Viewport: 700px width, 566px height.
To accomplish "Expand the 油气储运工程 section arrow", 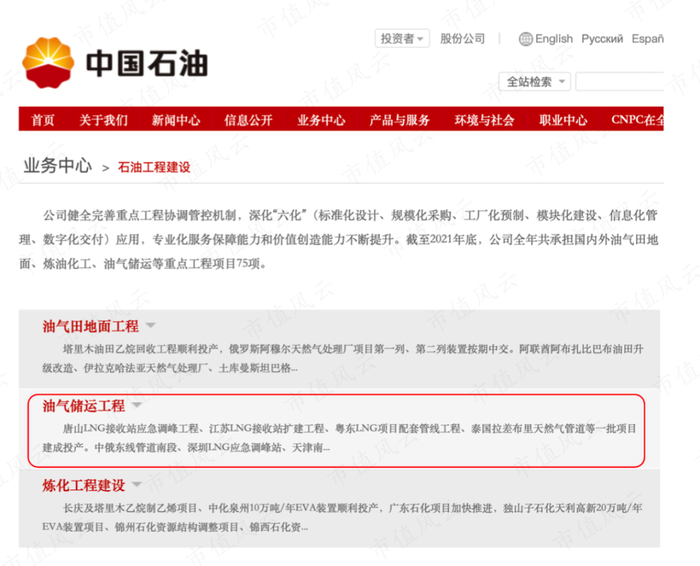I will (x=137, y=405).
